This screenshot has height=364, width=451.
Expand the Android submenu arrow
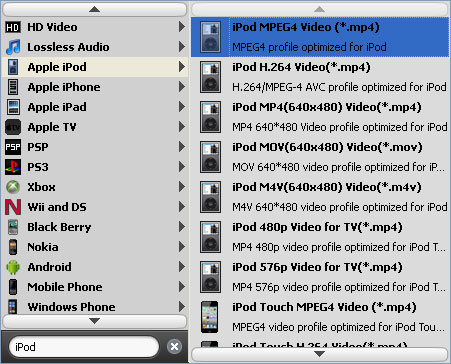(x=182, y=267)
